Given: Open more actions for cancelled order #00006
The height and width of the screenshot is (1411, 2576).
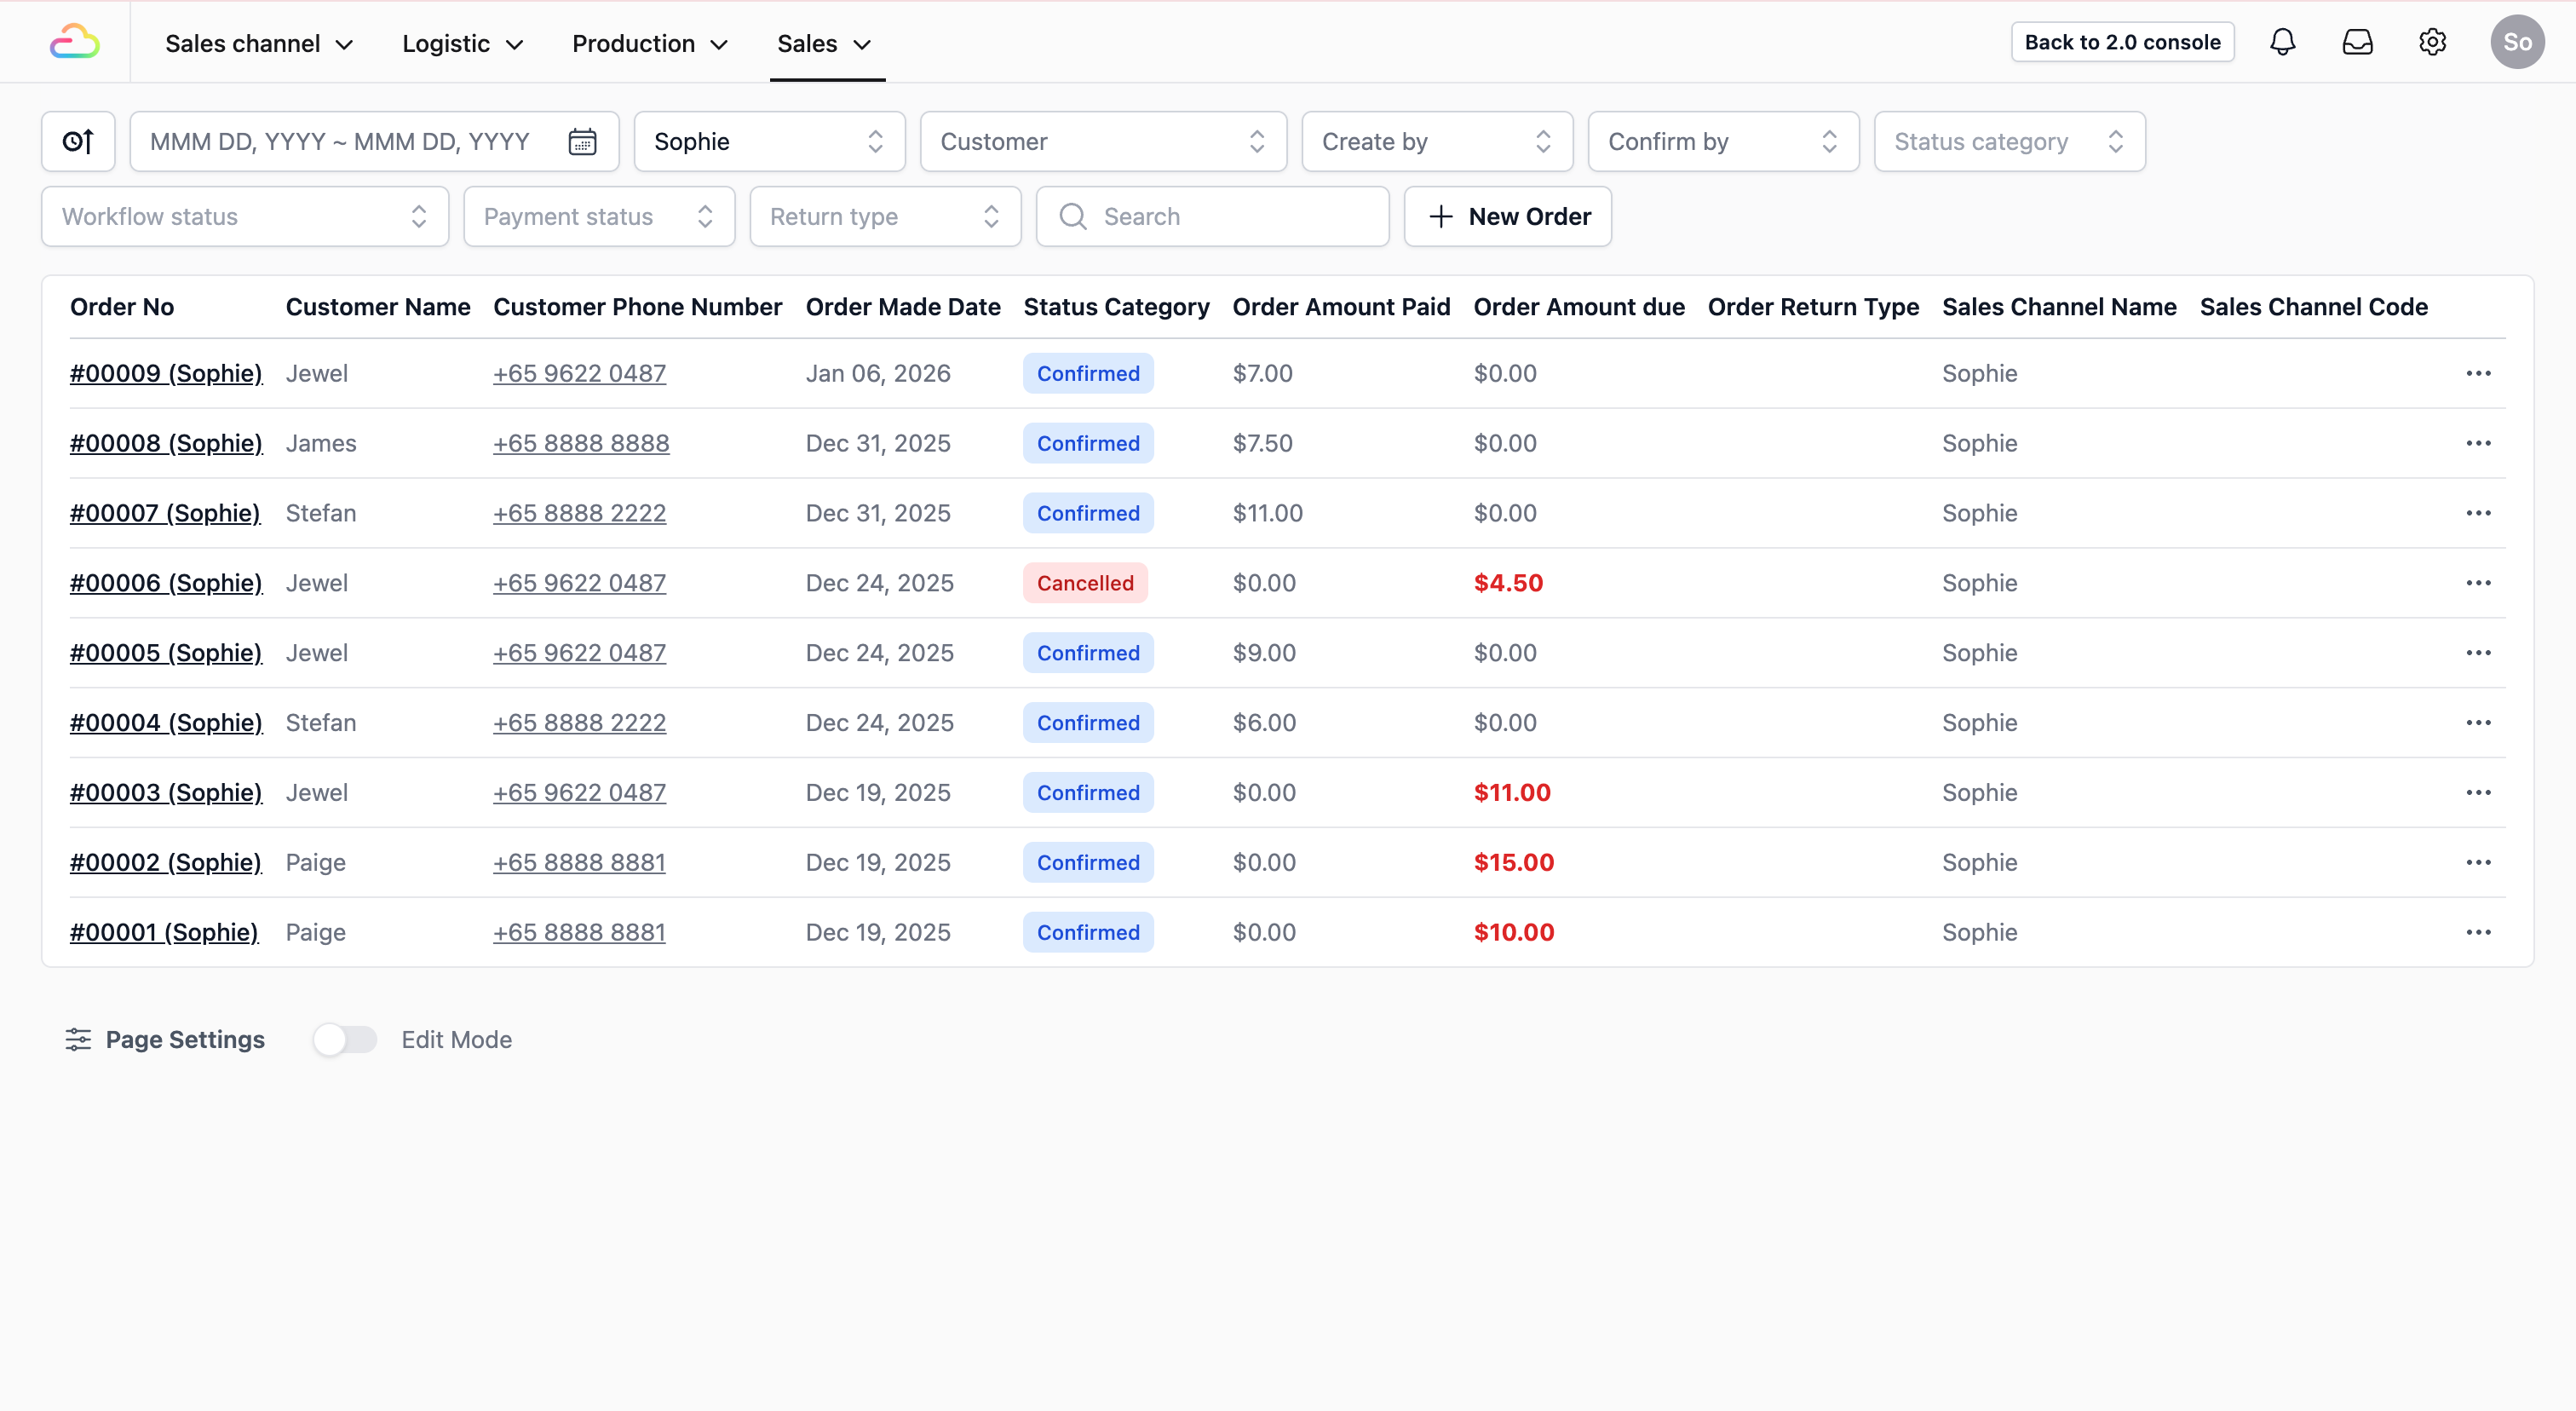Looking at the screenshot, I should click(2478, 583).
